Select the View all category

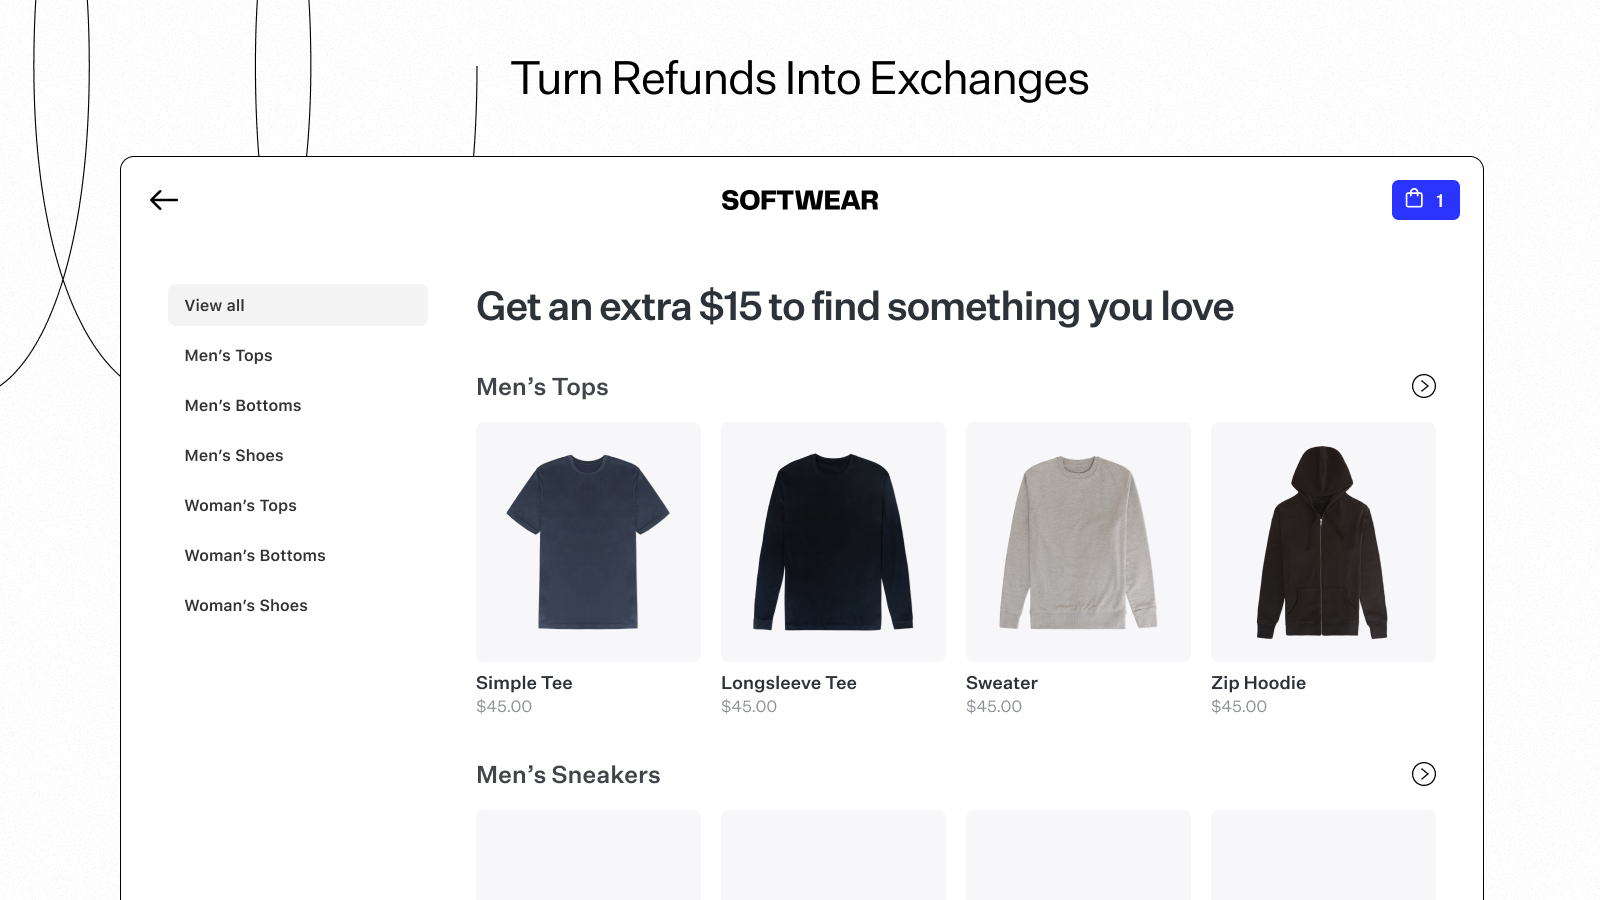point(297,305)
